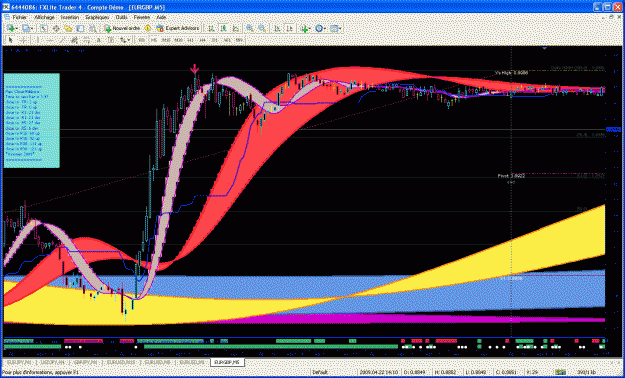Expand the Templates dropdown arrow
The height and width of the screenshot is (378, 625).
tap(339, 28)
